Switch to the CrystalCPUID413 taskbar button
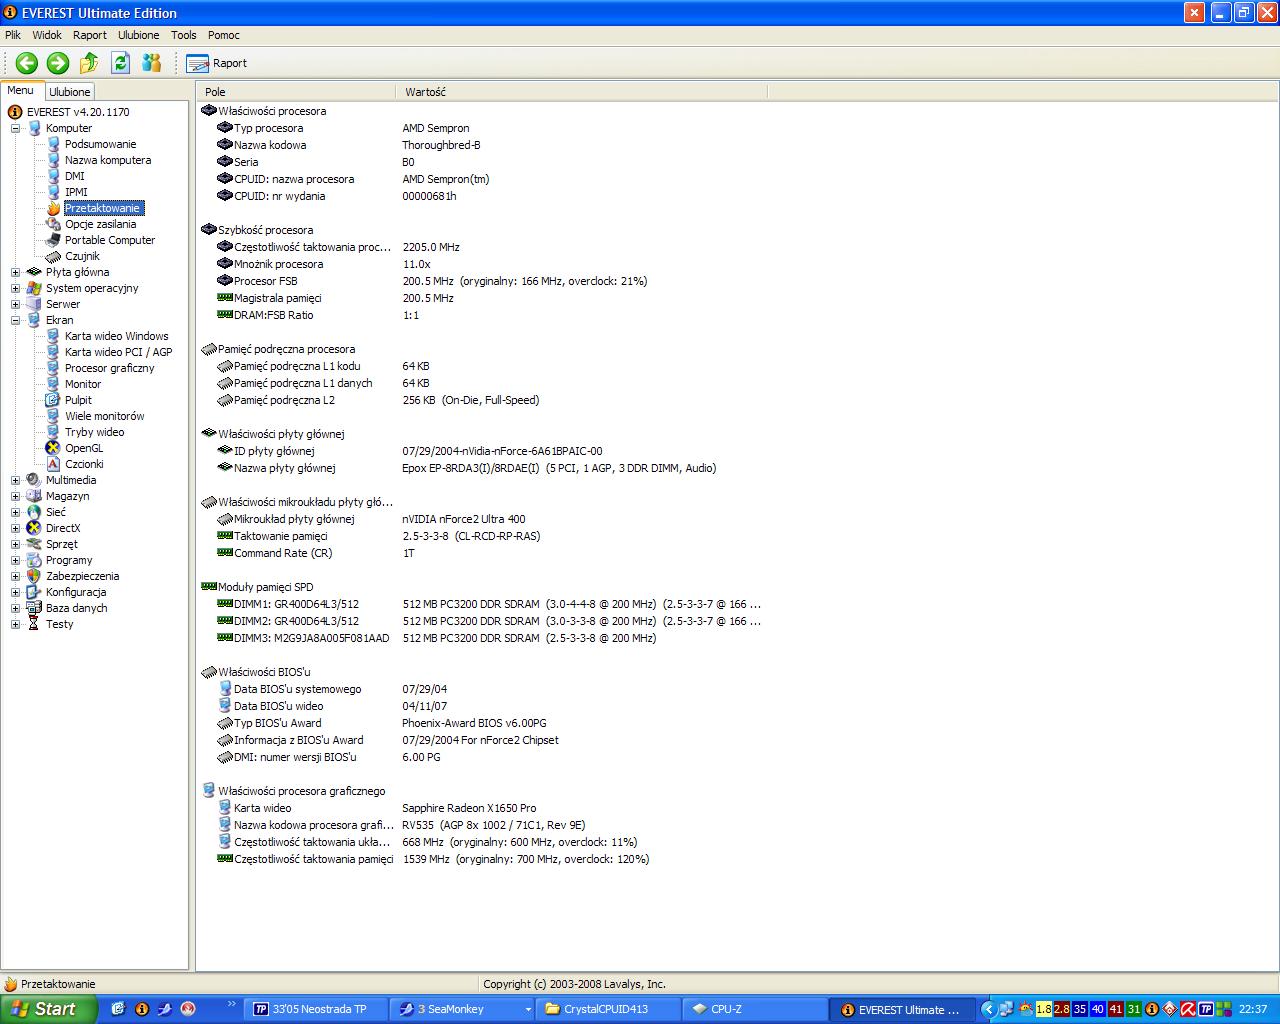The width and height of the screenshot is (1280, 1024). [608, 1009]
